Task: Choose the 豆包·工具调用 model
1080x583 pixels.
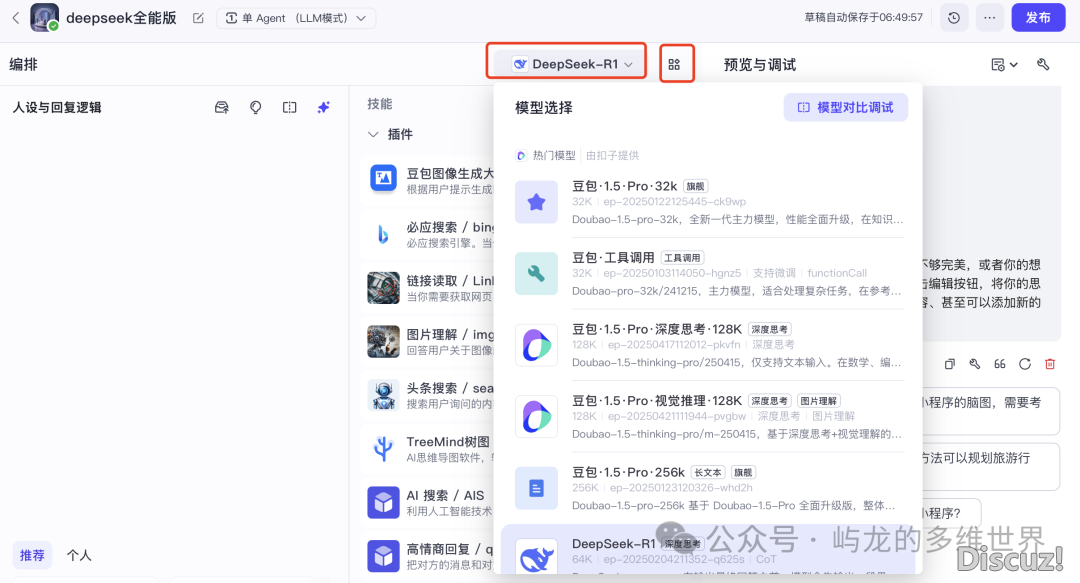Action: point(709,274)
